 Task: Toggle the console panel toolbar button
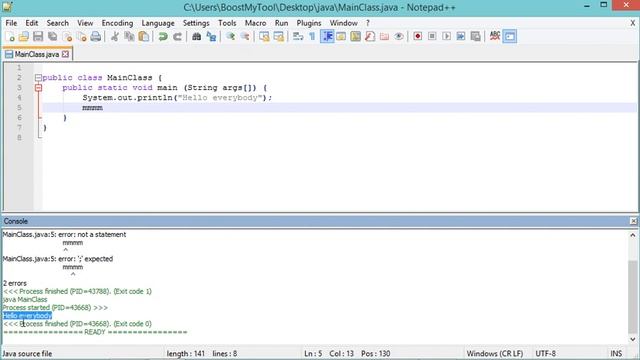pyautogui.click(x=509, y=37)
